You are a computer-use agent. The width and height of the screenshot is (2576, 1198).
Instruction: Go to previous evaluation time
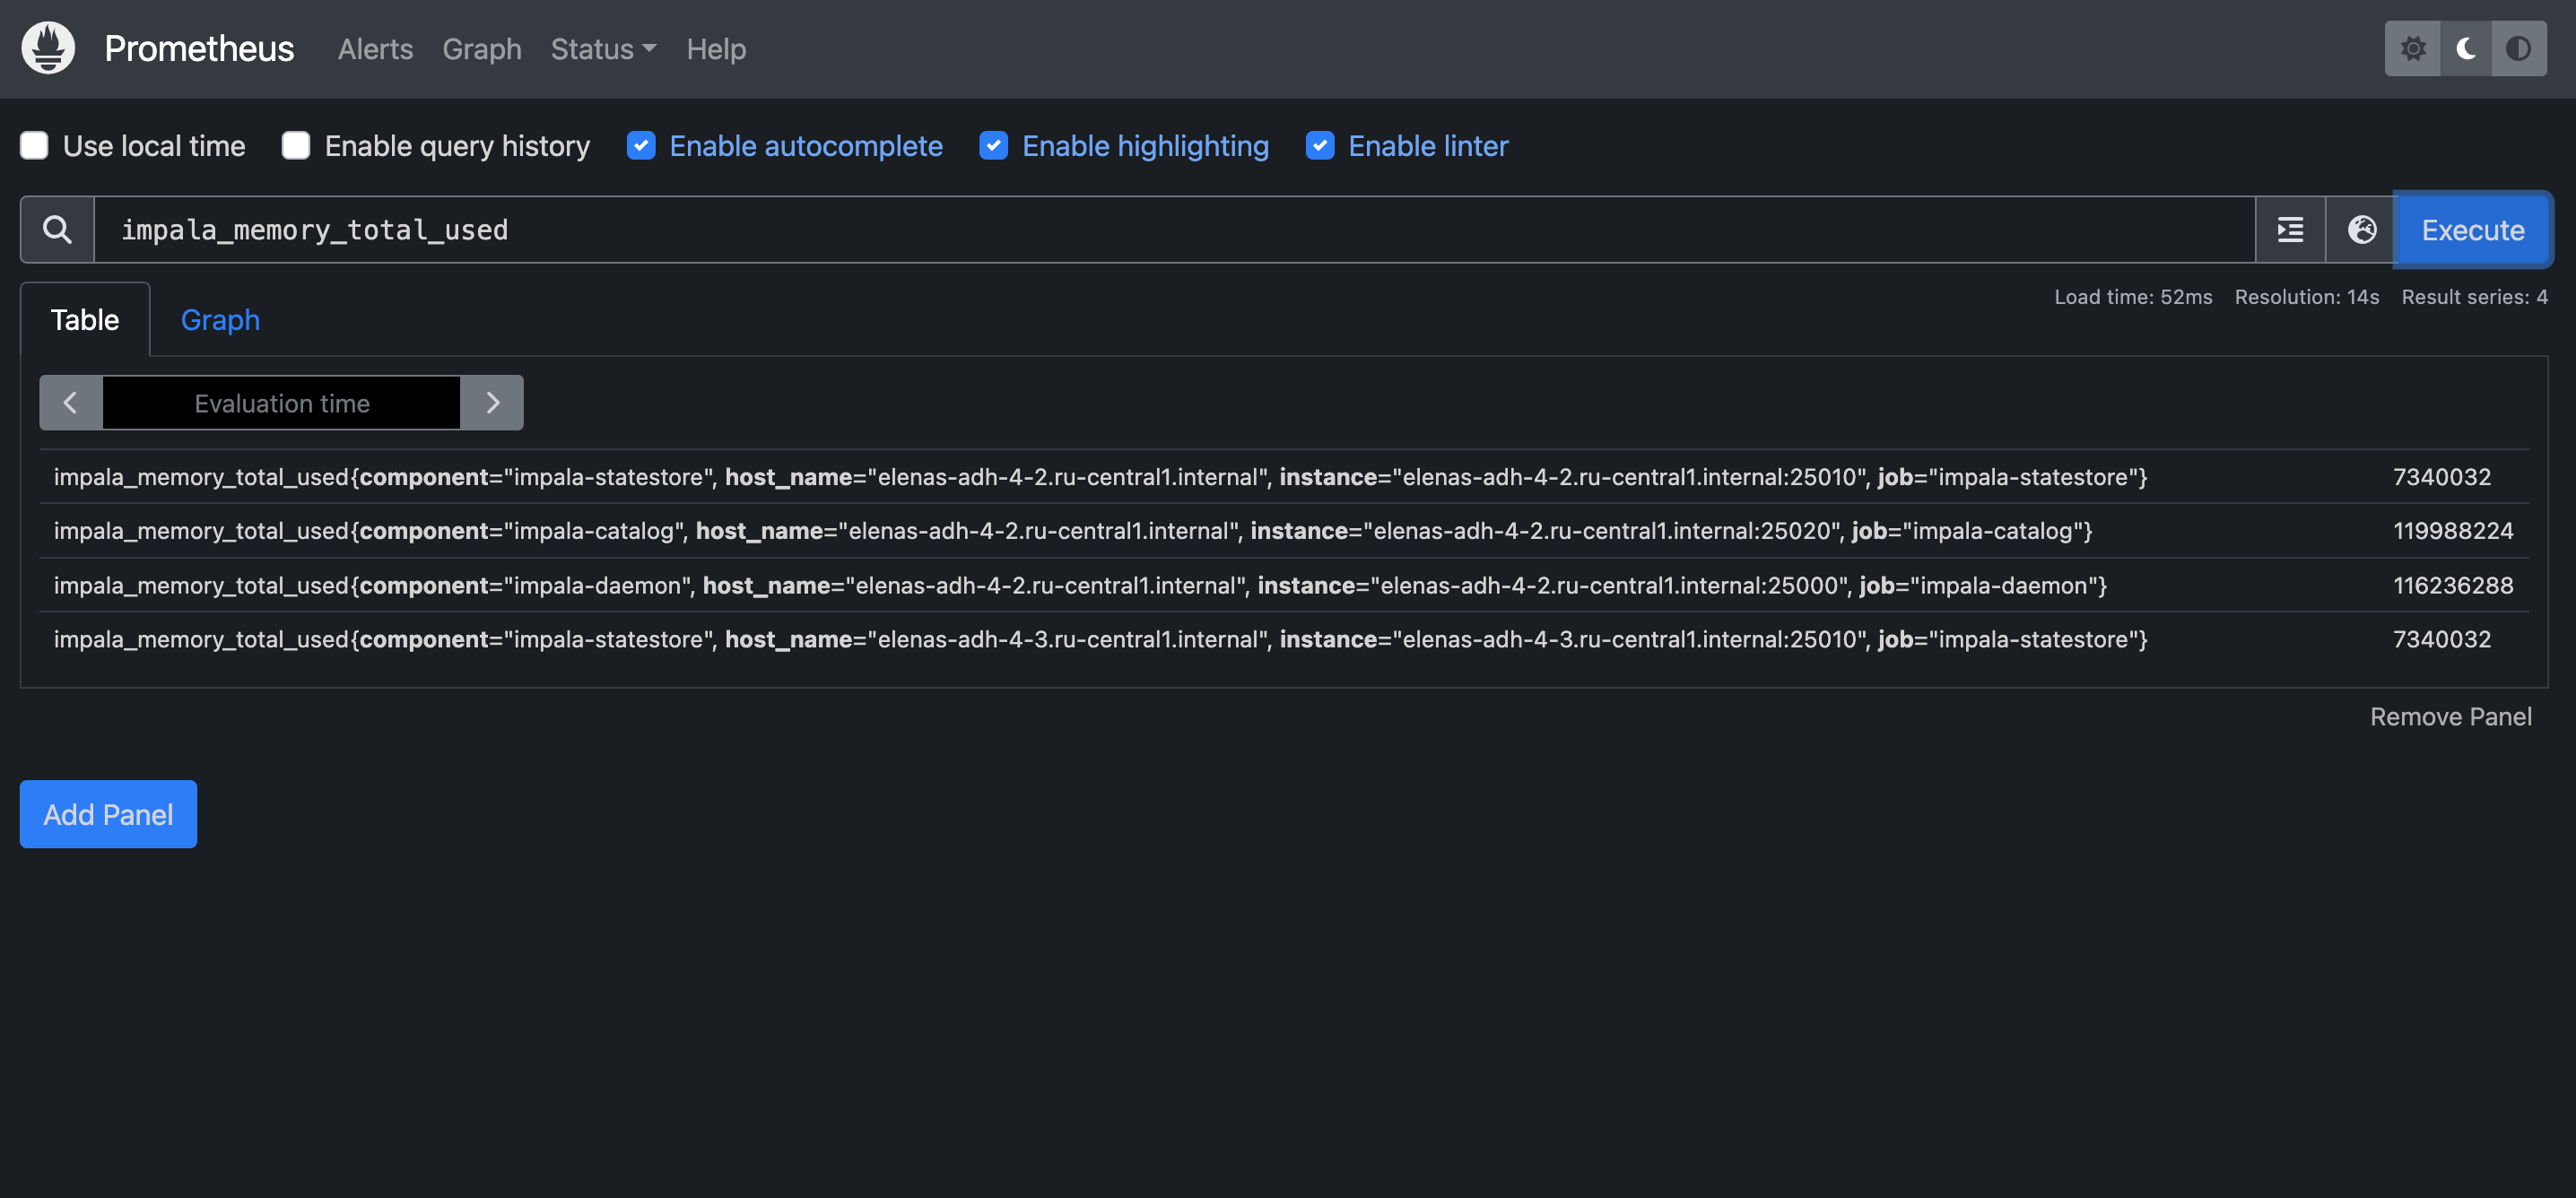(70, 403)
